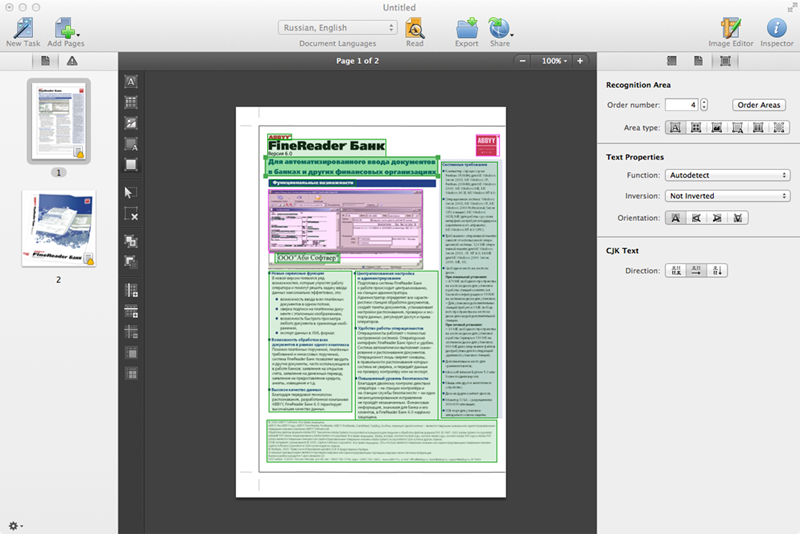Screen dimensions: 800x534
Task: Switch to the warnings triangle tab
Action: click(72, 61)
